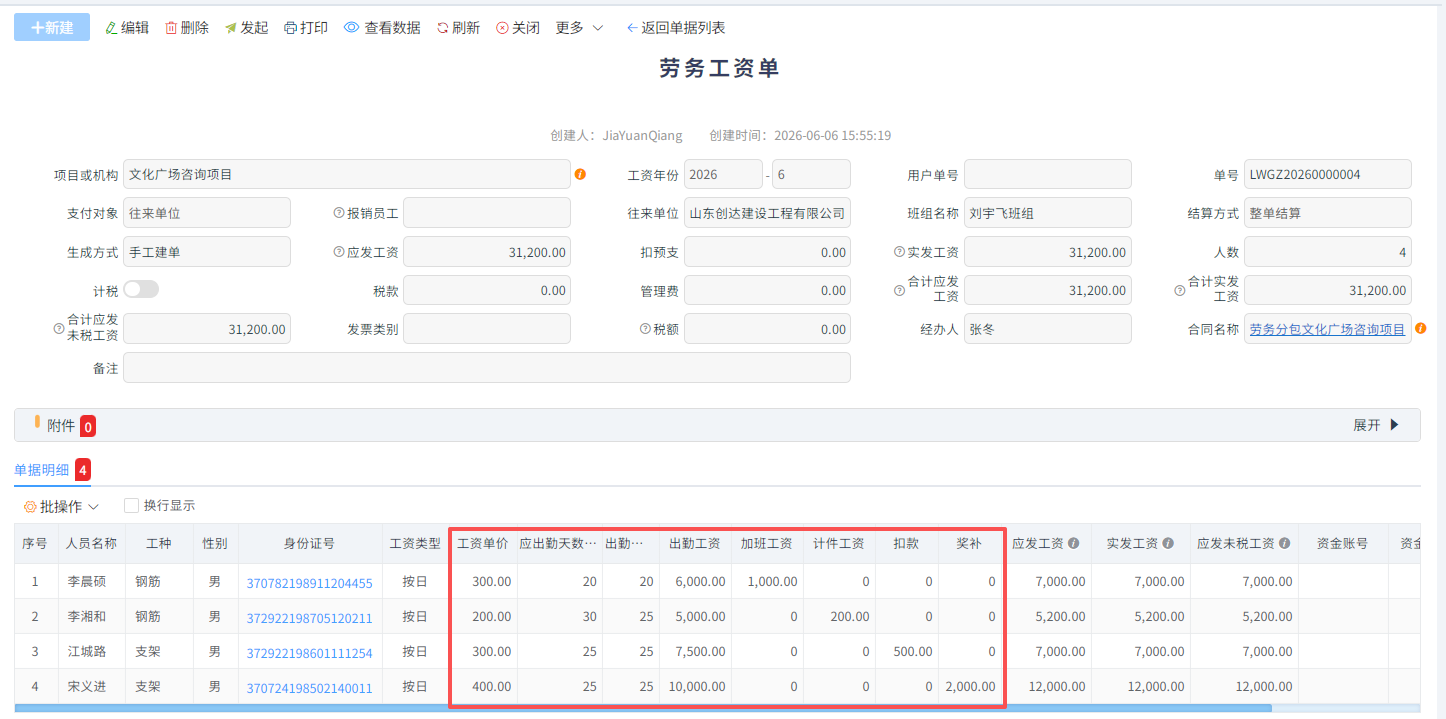Open the 更多 dropdown menu

(x=580, y=28)
